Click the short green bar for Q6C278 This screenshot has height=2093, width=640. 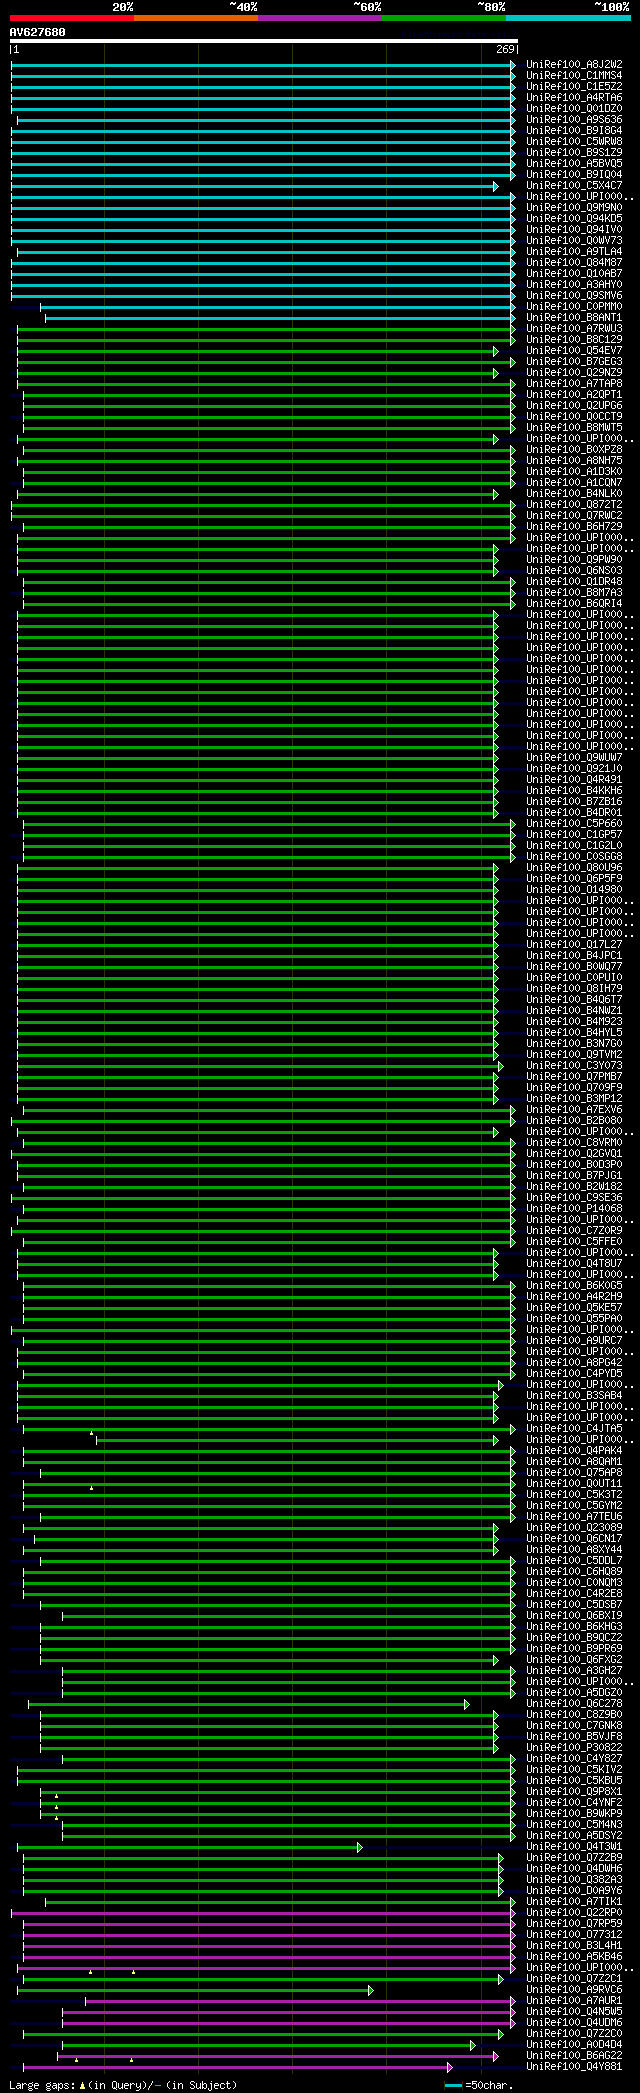point(248,1704)
